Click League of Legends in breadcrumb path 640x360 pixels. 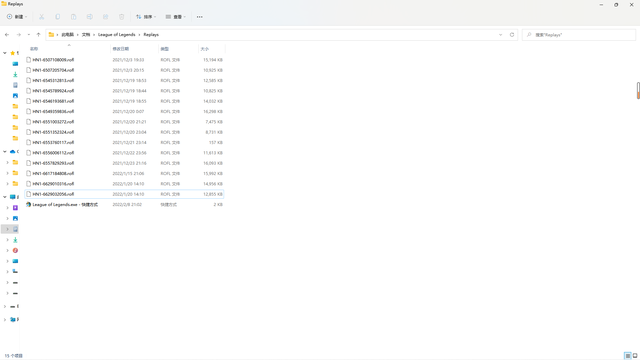(x=116, y=35)
